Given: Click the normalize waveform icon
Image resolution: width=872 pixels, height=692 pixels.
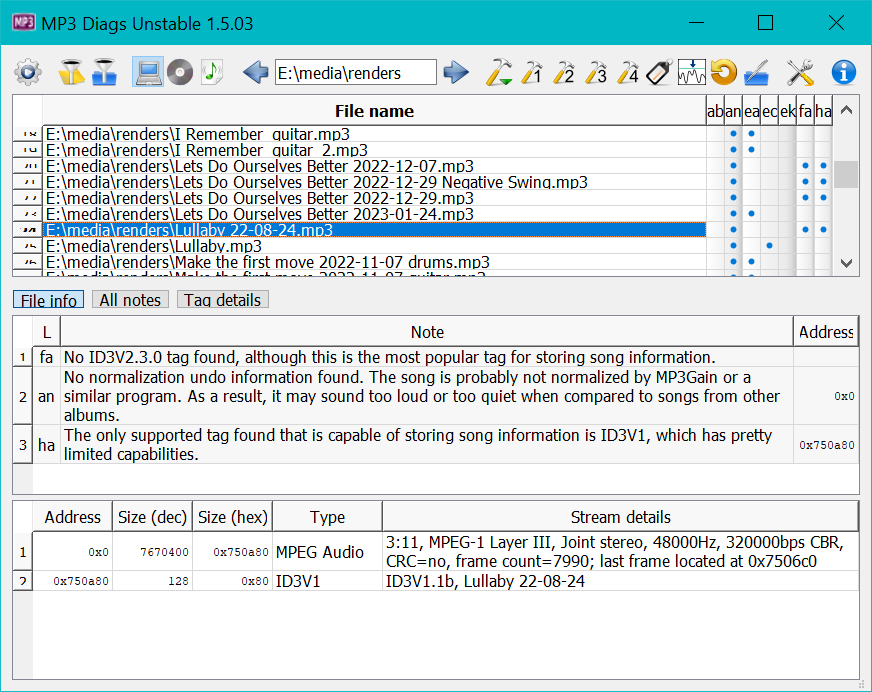Looking at the screenshot, I should point(691,72).
